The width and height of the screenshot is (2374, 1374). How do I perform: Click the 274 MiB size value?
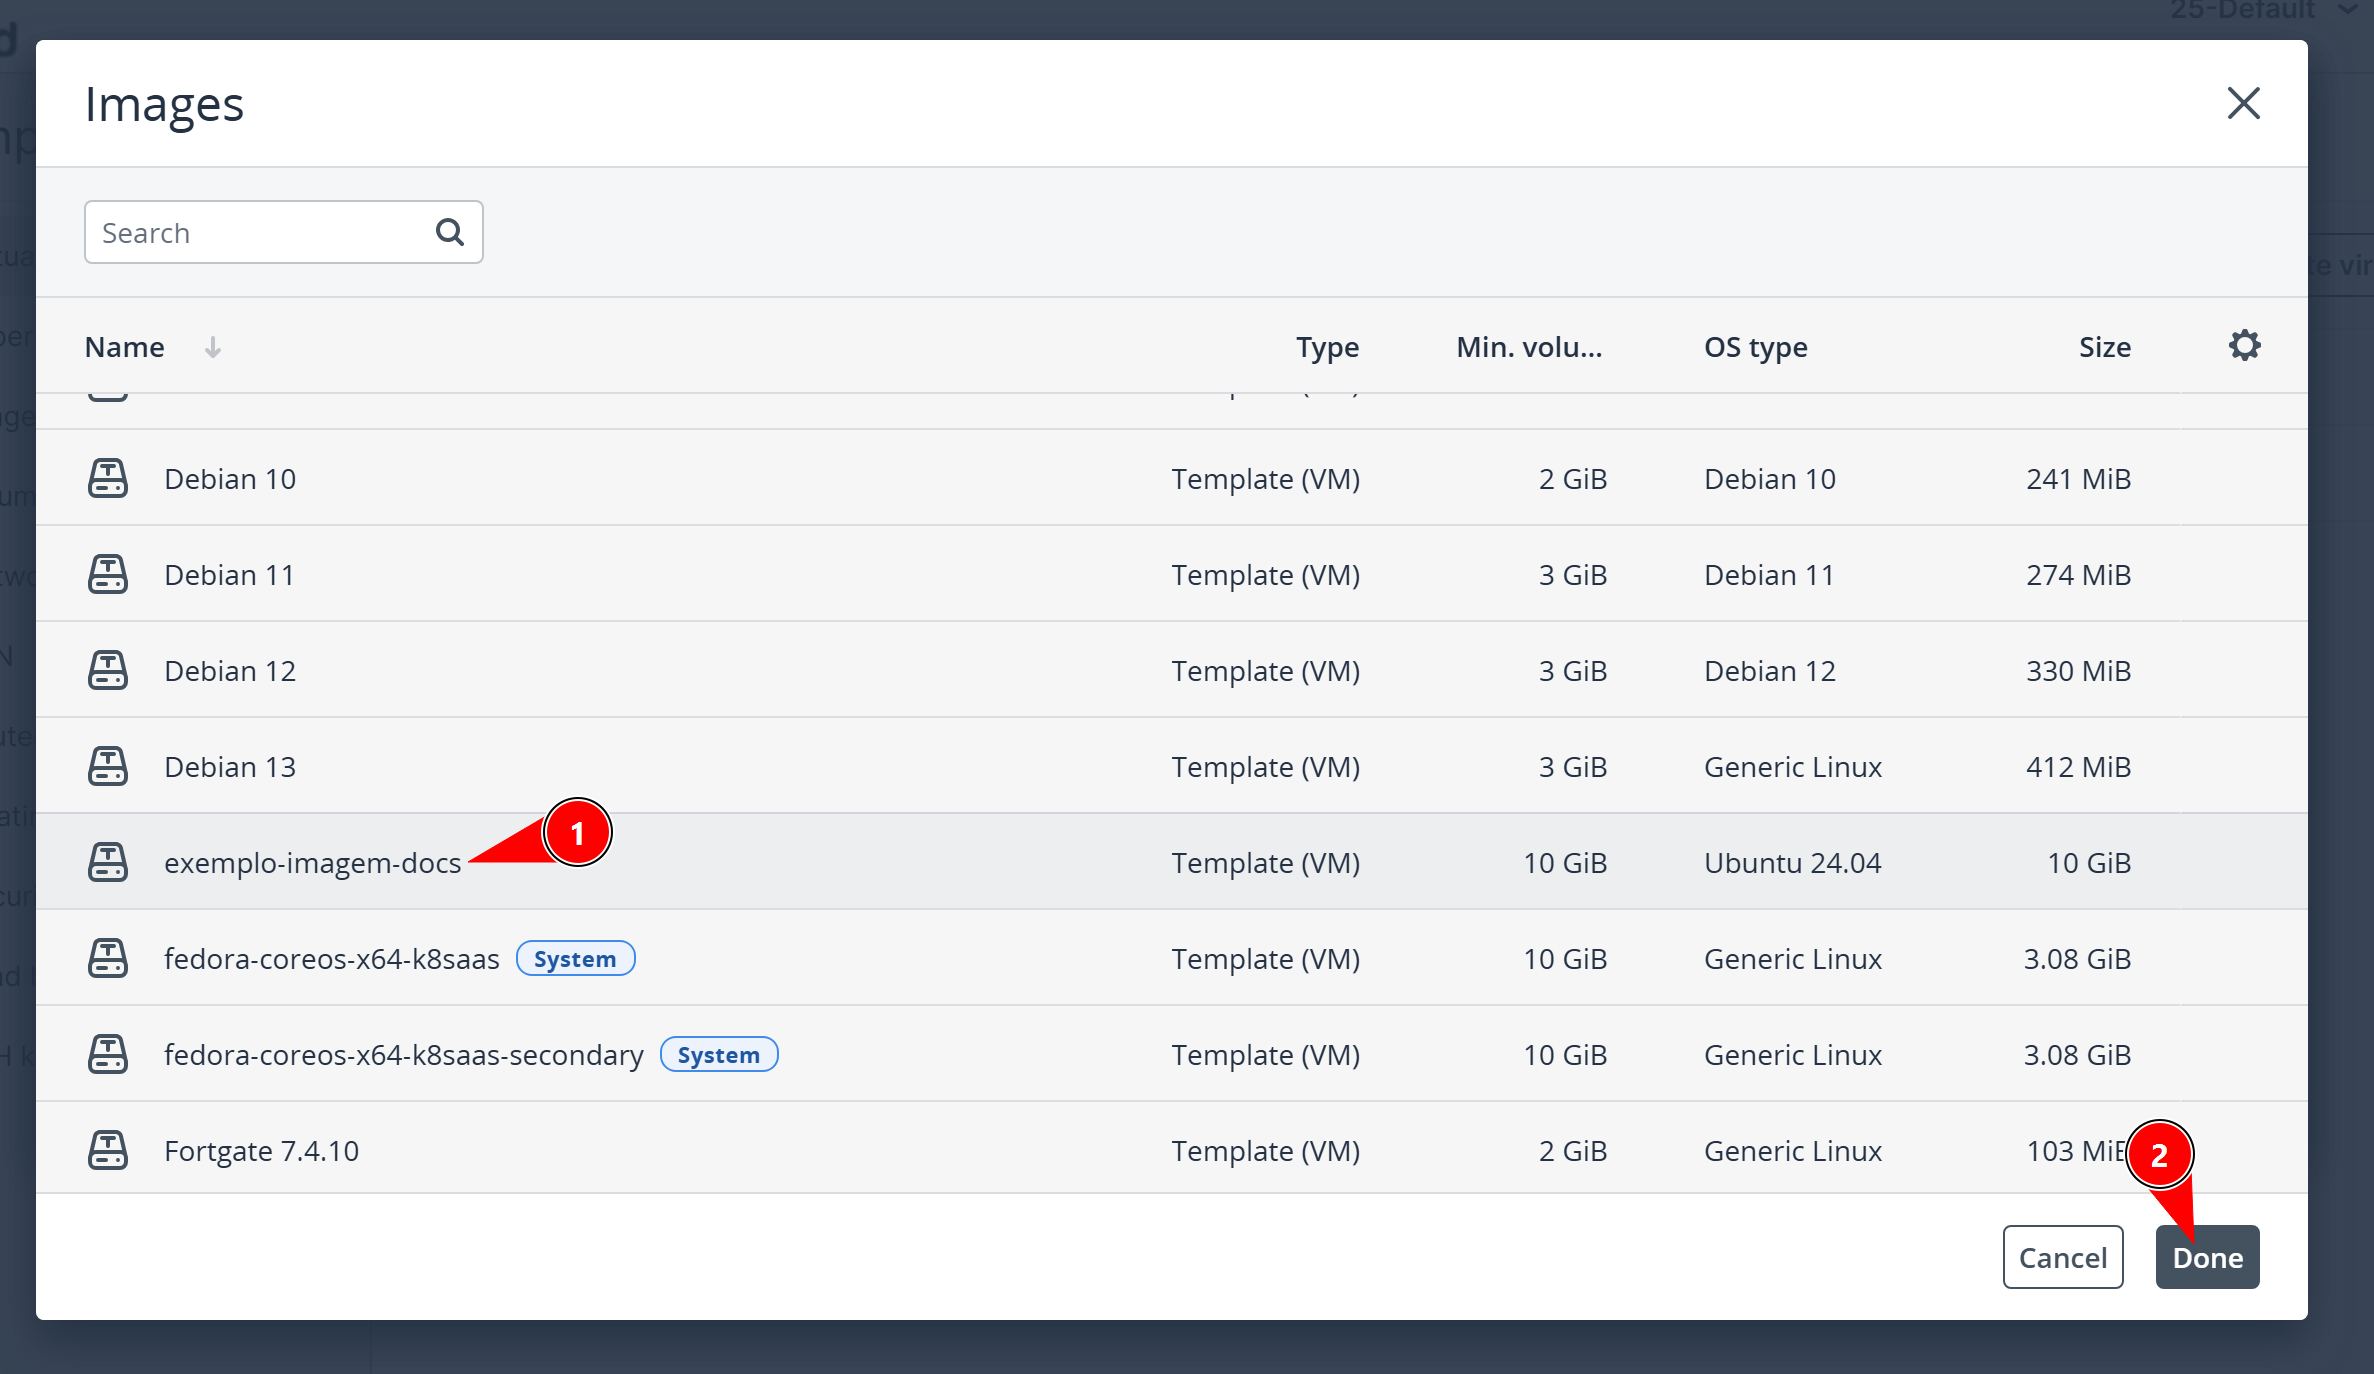2079,575
